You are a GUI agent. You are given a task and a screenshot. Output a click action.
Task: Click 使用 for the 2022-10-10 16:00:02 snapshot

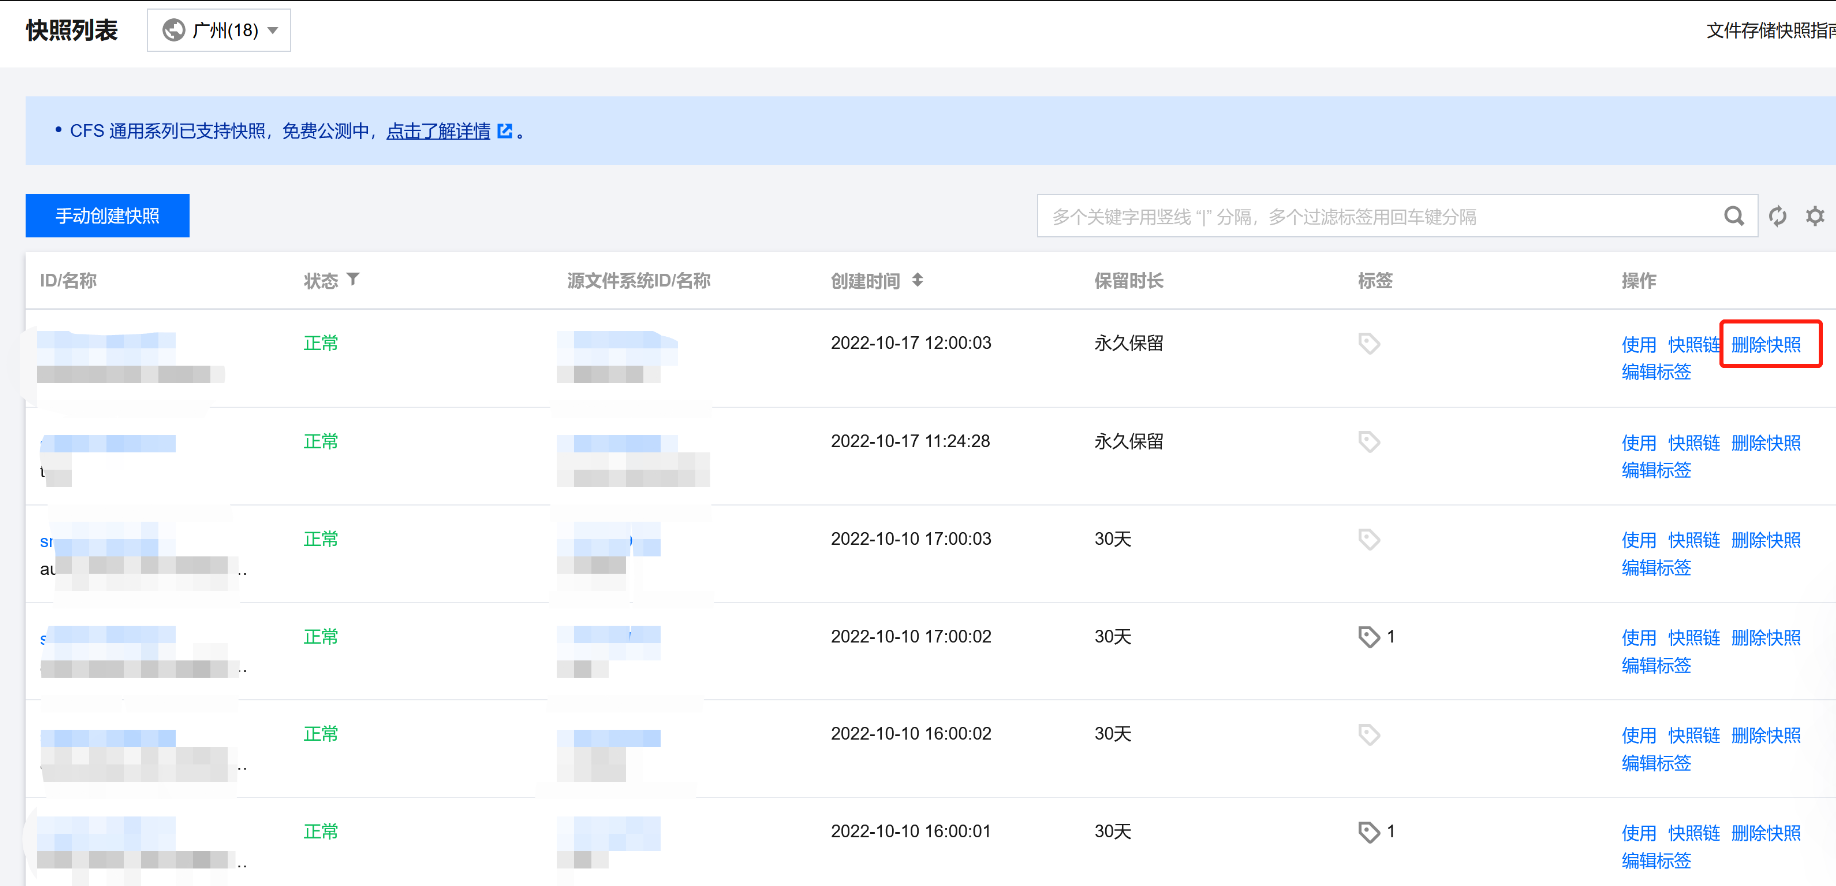(1639, 736)
